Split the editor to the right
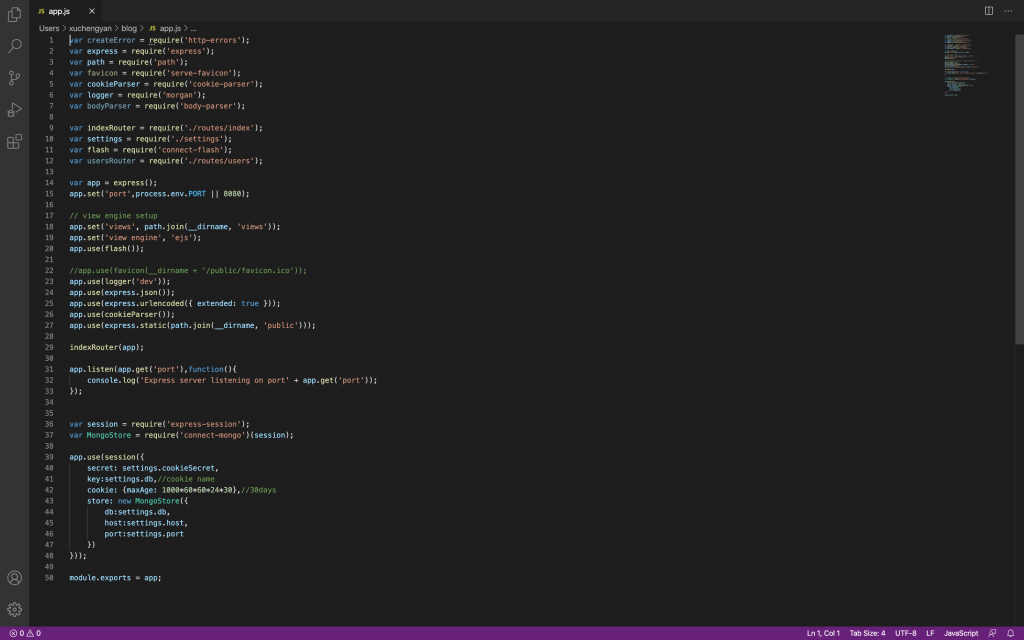This screenshot has height=640, width=1024. click(989, 11)
